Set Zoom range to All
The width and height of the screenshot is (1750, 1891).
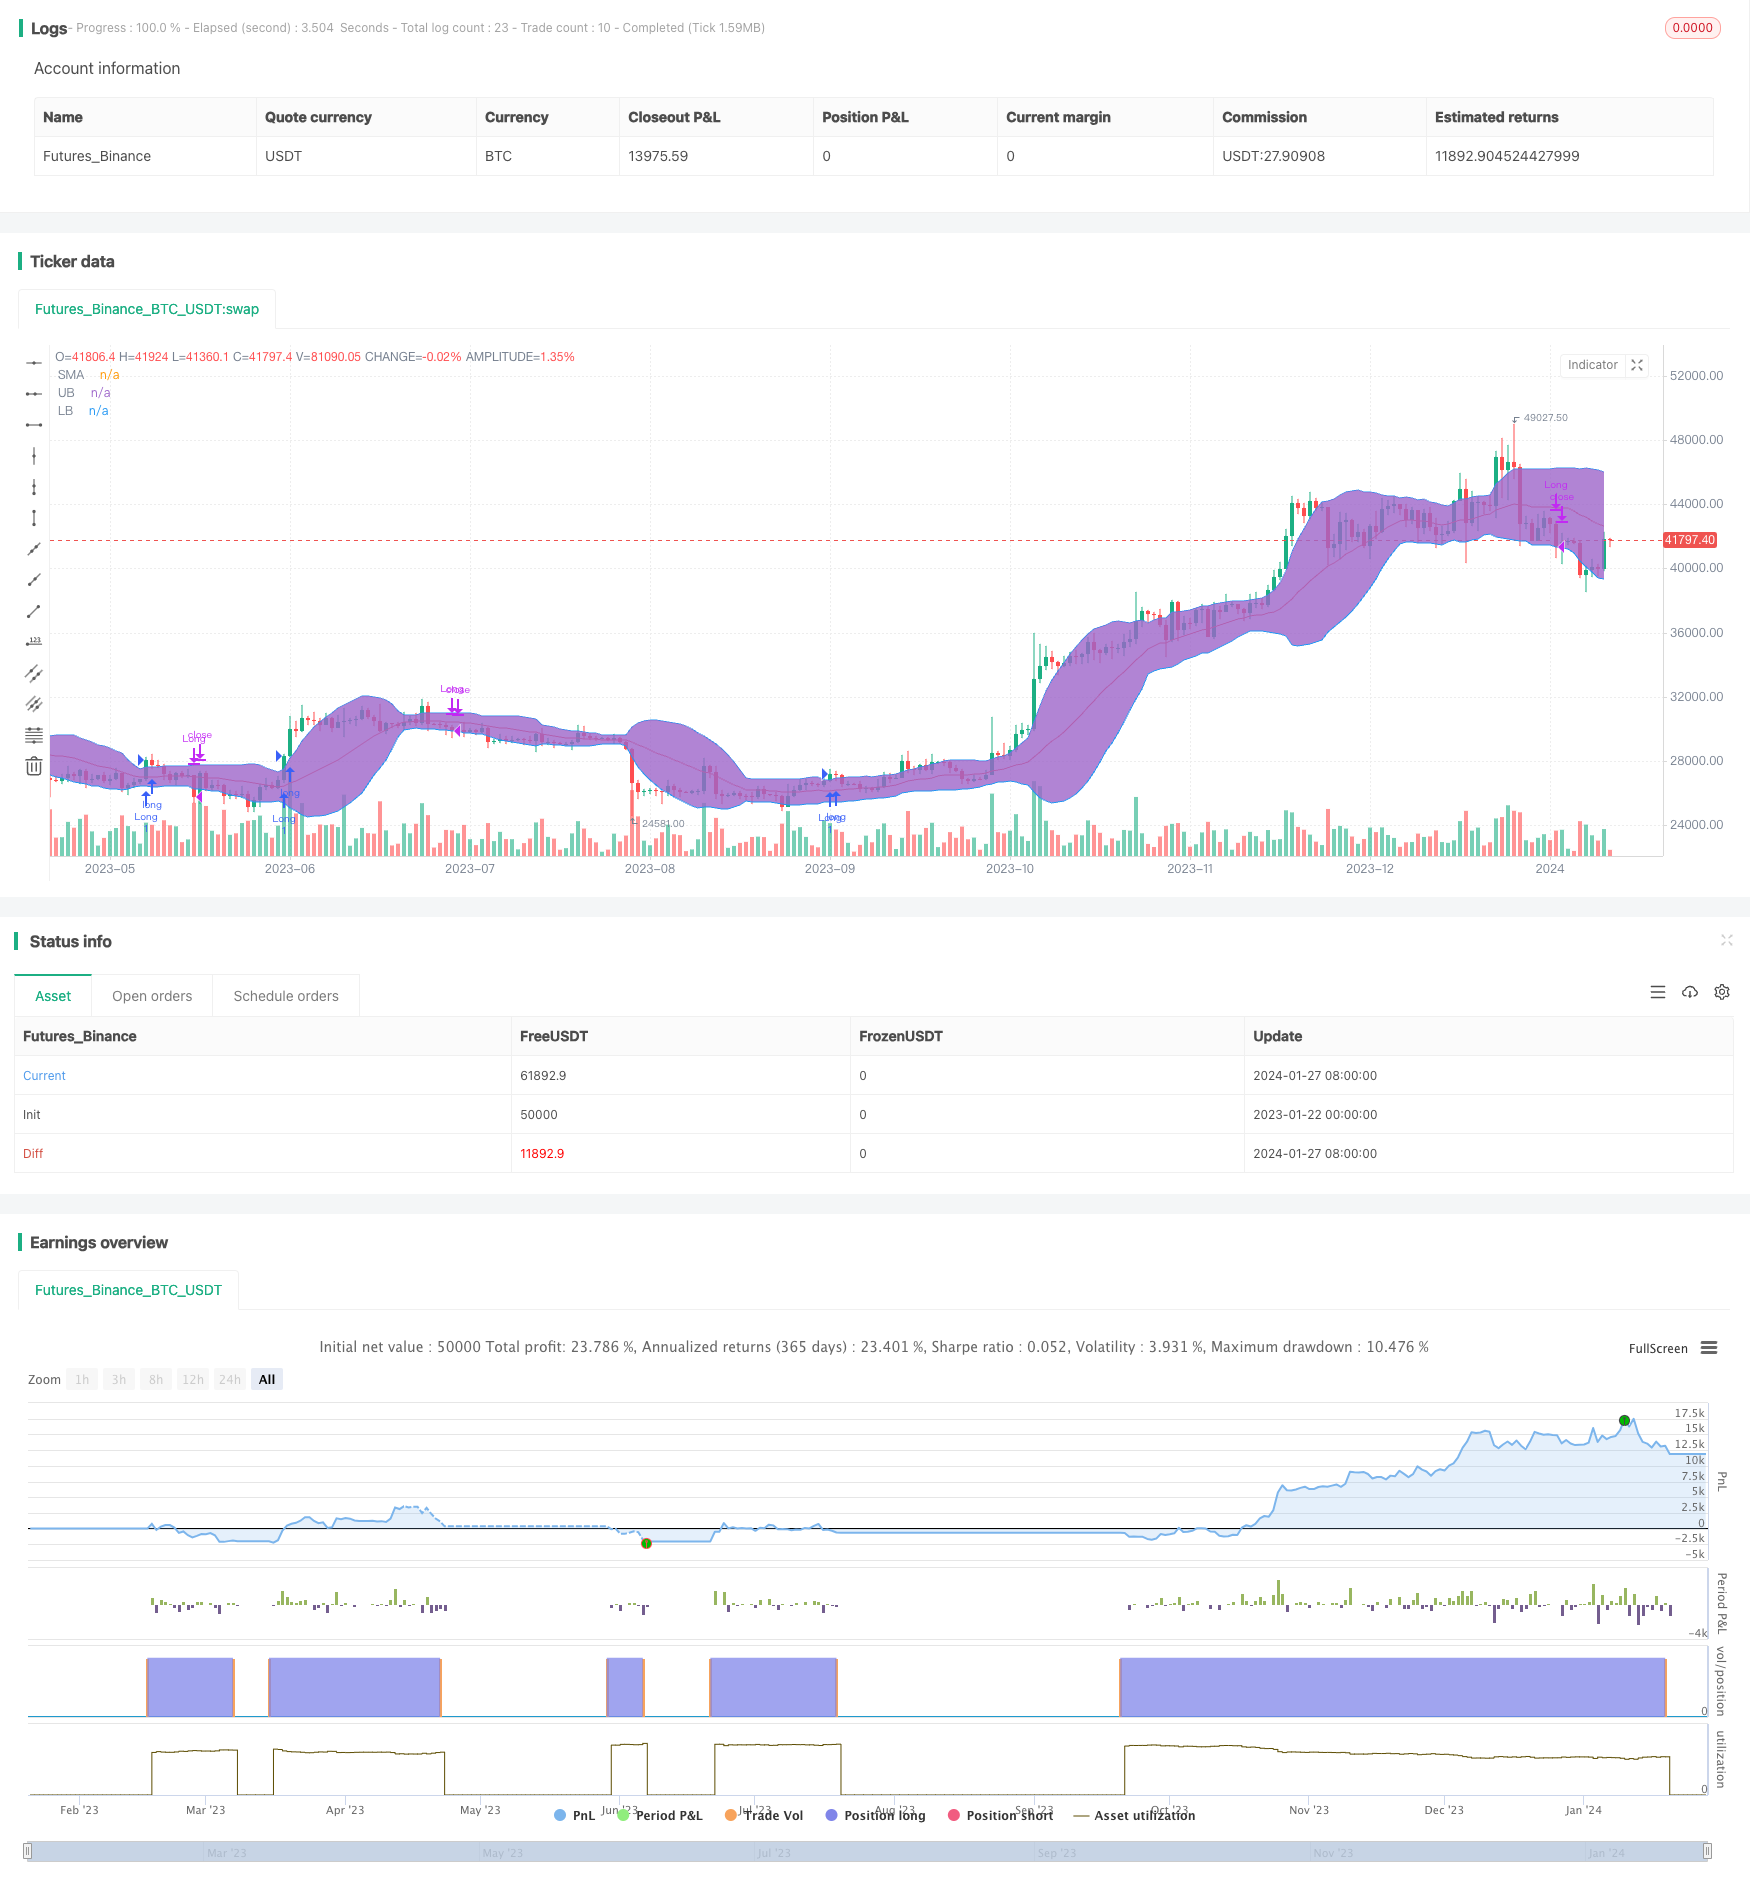pos(267,1379)
